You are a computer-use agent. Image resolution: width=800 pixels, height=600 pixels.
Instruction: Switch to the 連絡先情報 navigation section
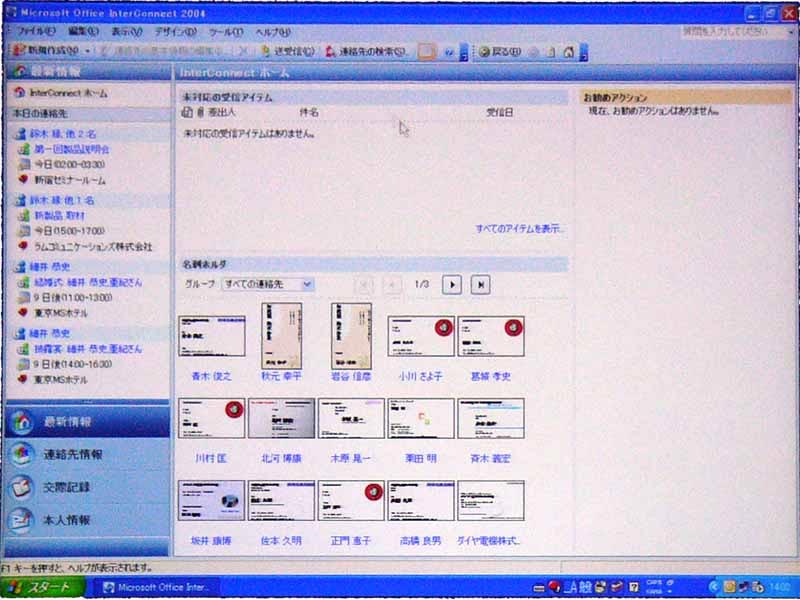coord(87,455)
